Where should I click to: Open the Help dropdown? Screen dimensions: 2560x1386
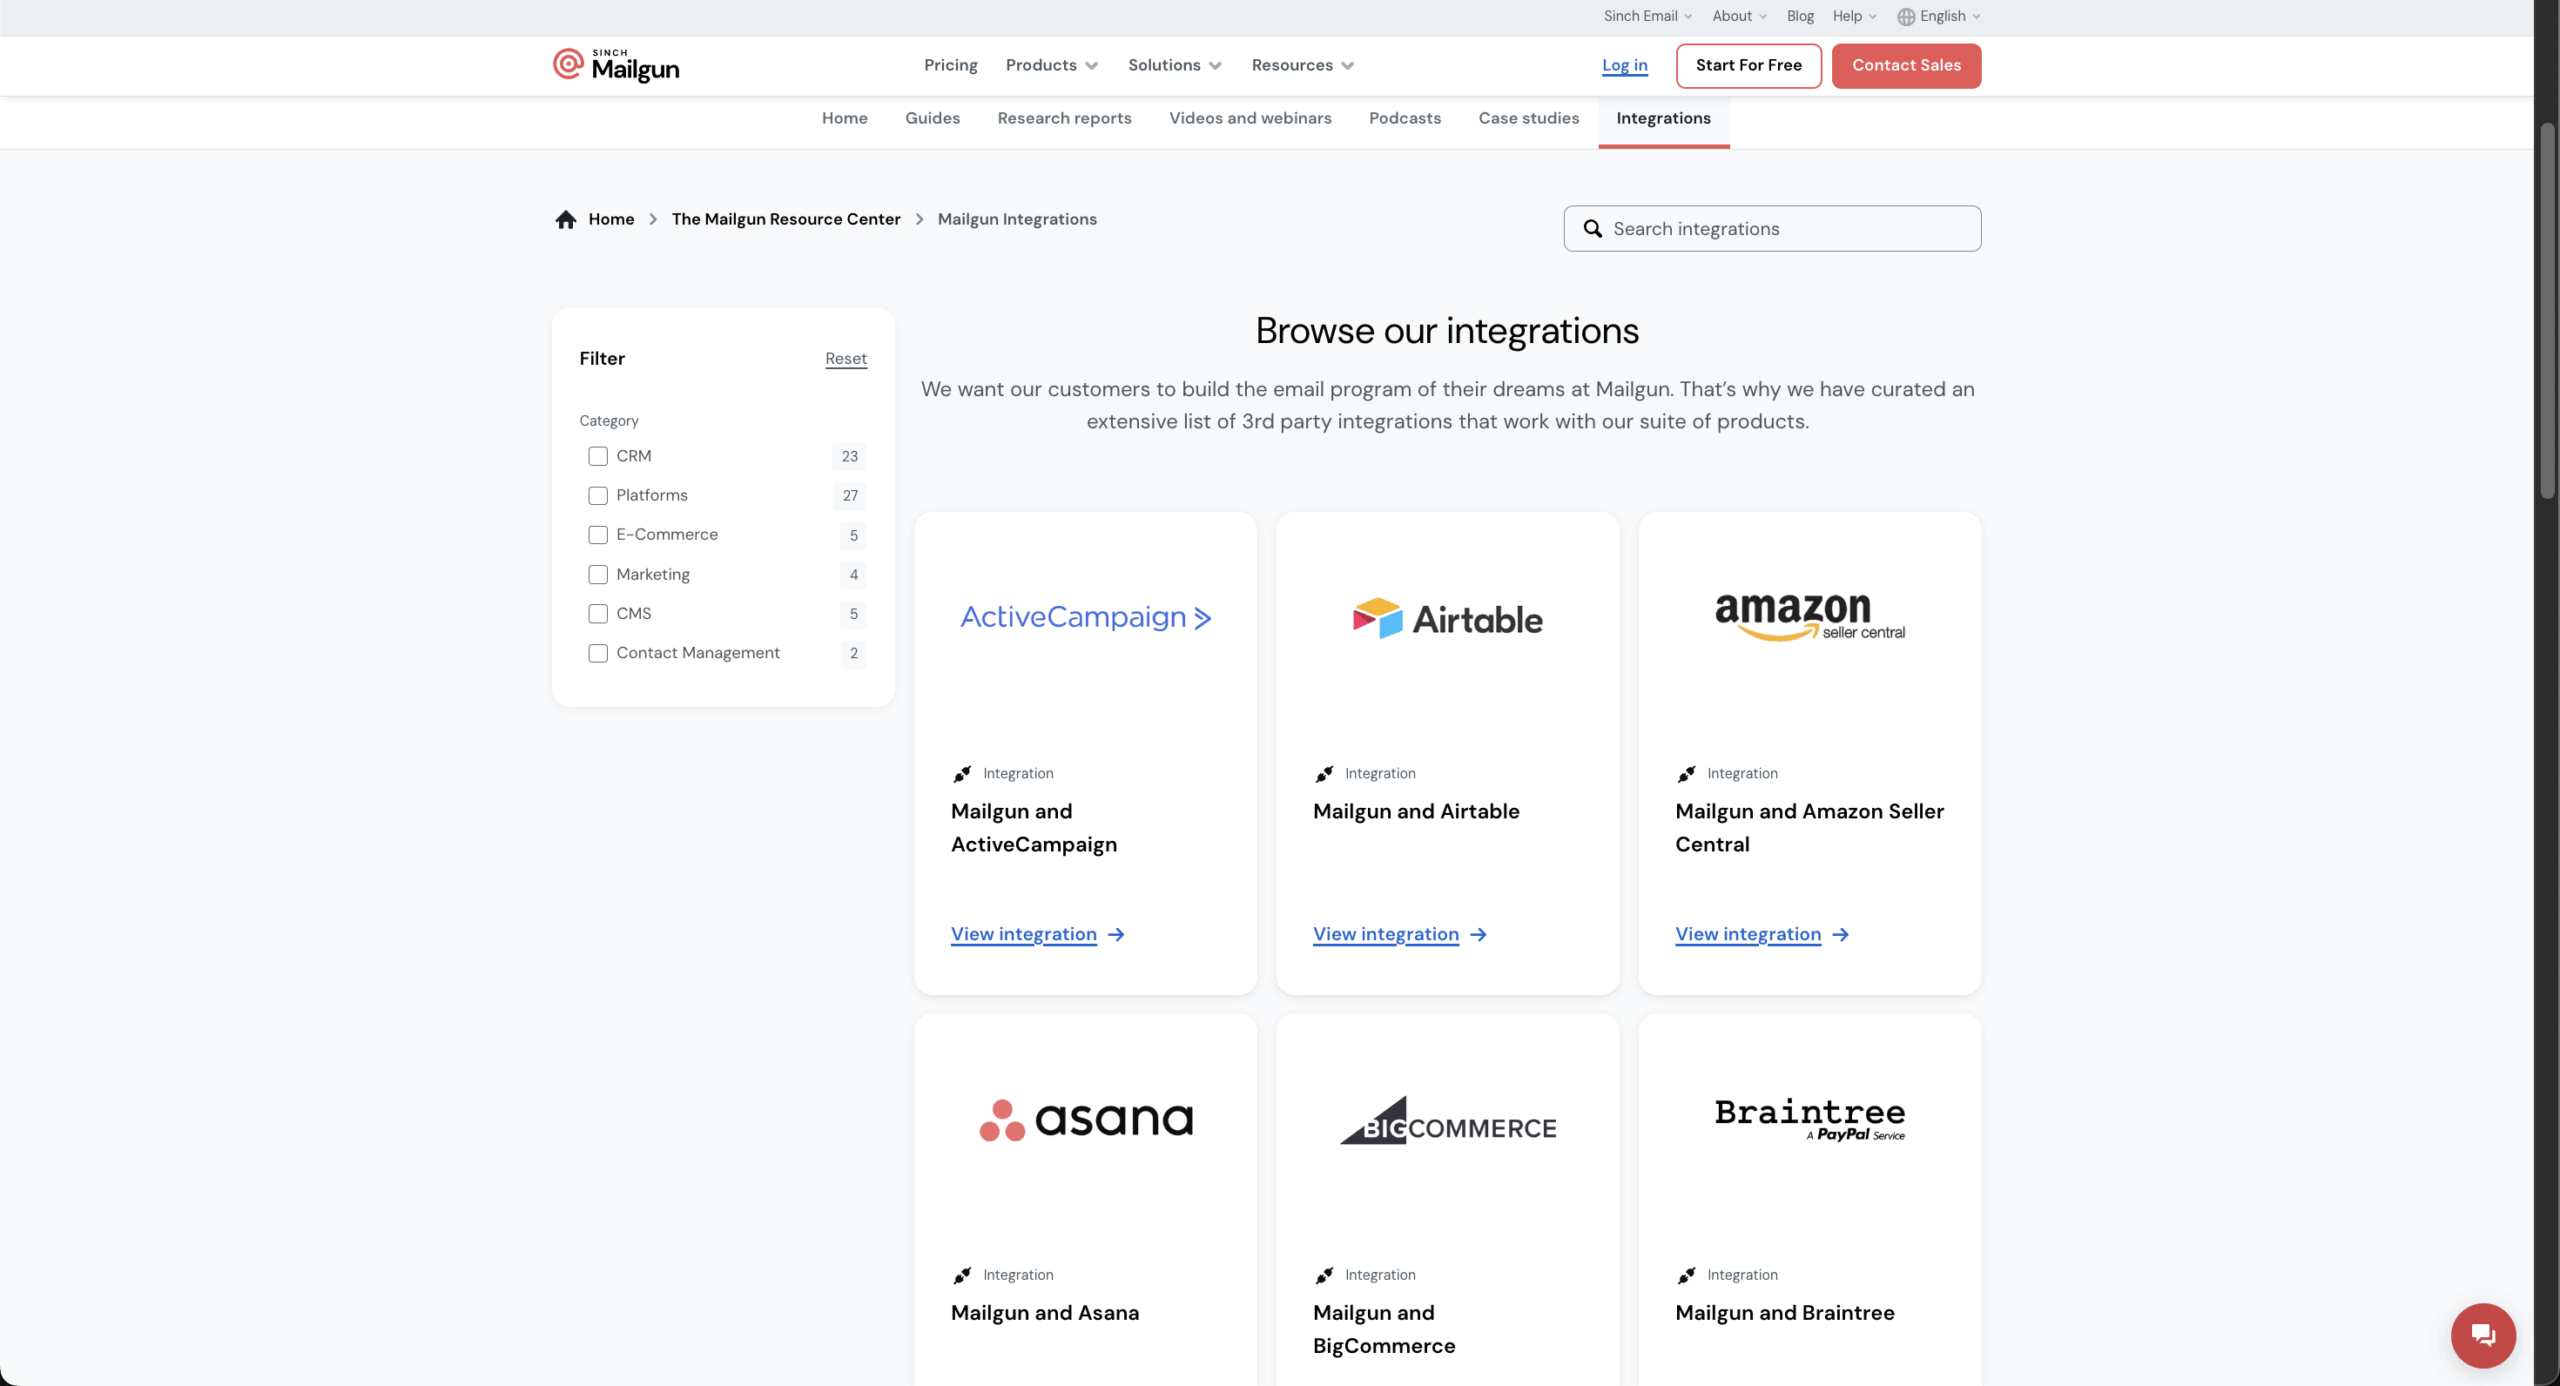pos(1854,17)
